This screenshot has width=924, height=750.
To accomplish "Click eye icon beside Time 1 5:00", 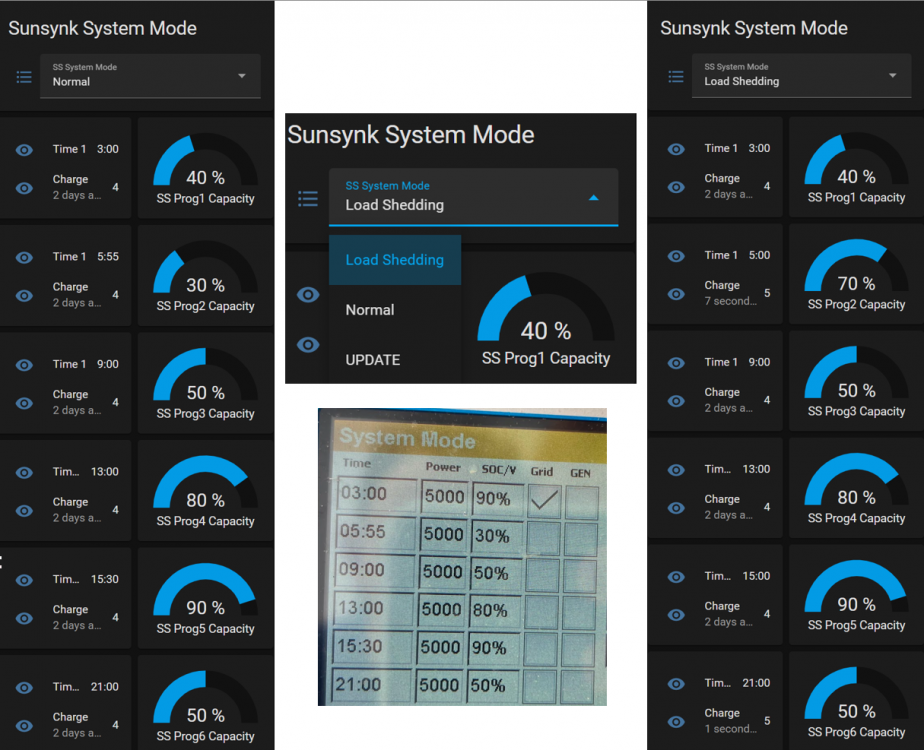I will pos(676,256).
